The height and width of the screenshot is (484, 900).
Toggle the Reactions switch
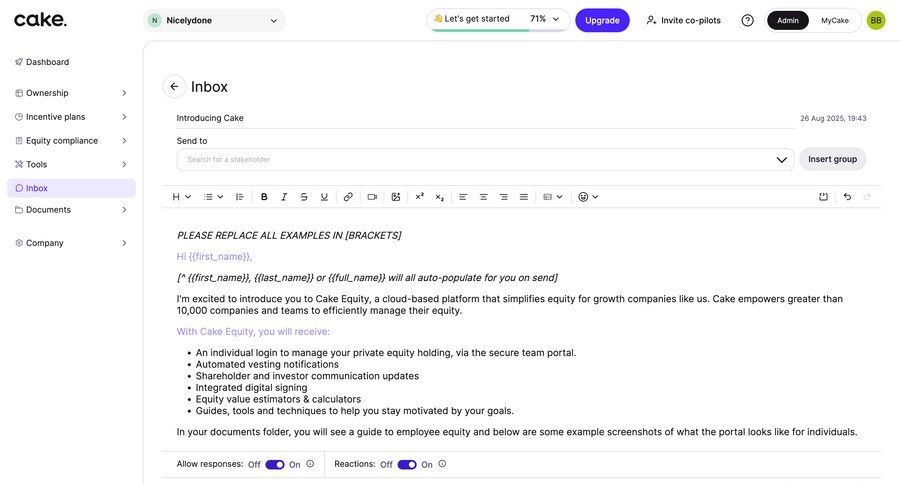pos(407,464)
